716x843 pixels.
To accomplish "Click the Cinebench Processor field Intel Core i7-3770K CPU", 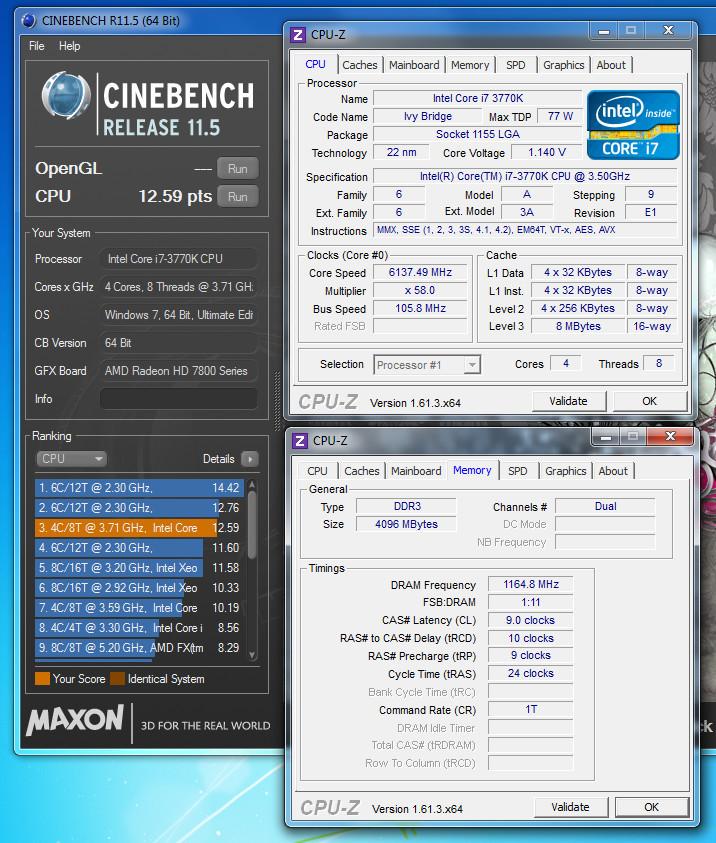I will pos(178,259).
